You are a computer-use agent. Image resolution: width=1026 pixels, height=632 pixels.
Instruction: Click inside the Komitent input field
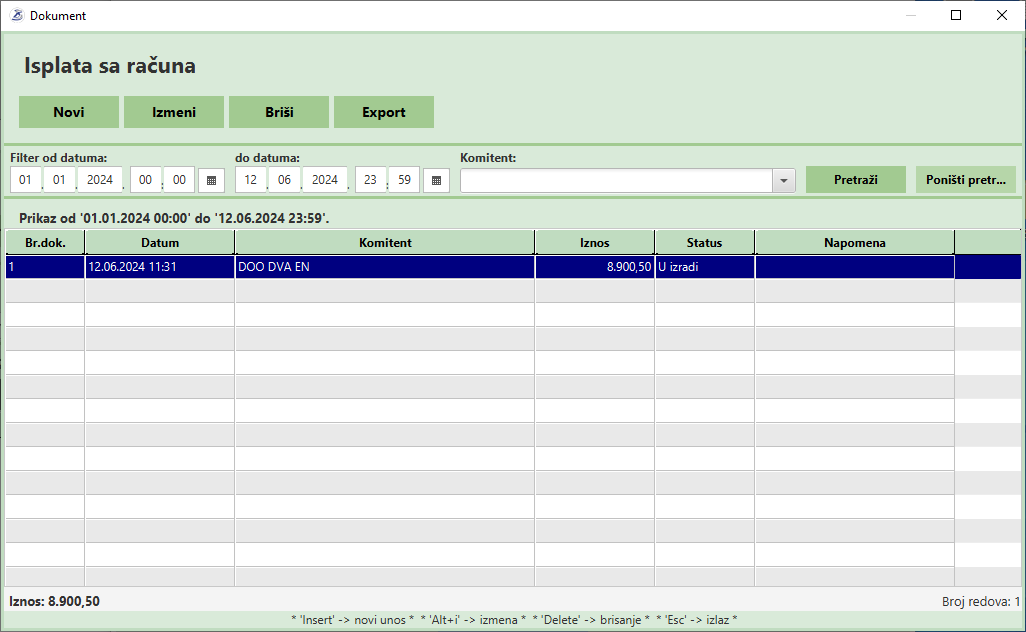click(615, 180)
